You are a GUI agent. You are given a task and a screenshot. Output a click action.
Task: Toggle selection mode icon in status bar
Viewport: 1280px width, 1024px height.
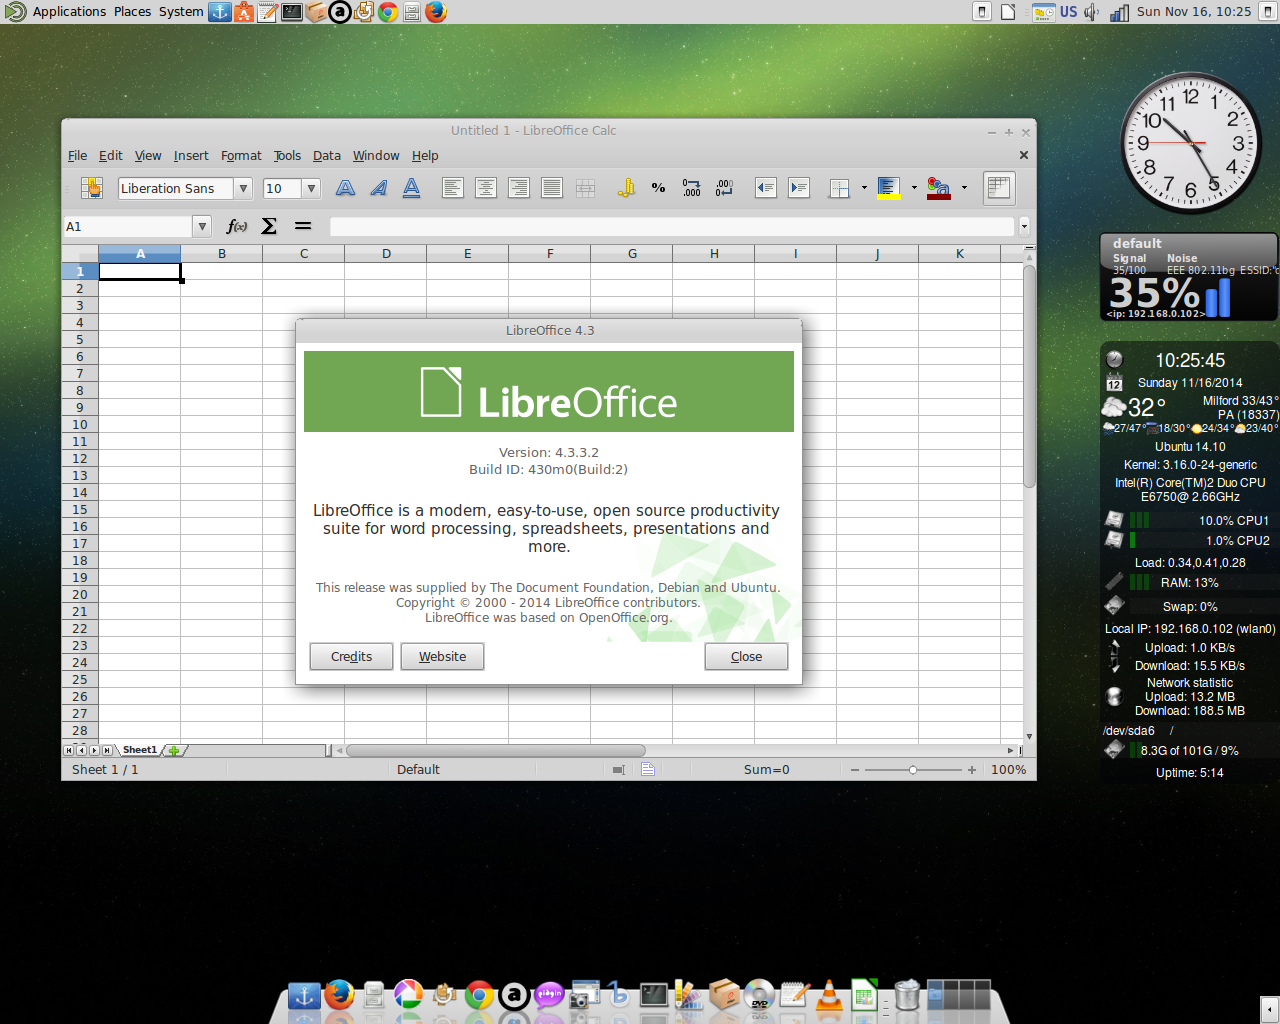point(618,770)
